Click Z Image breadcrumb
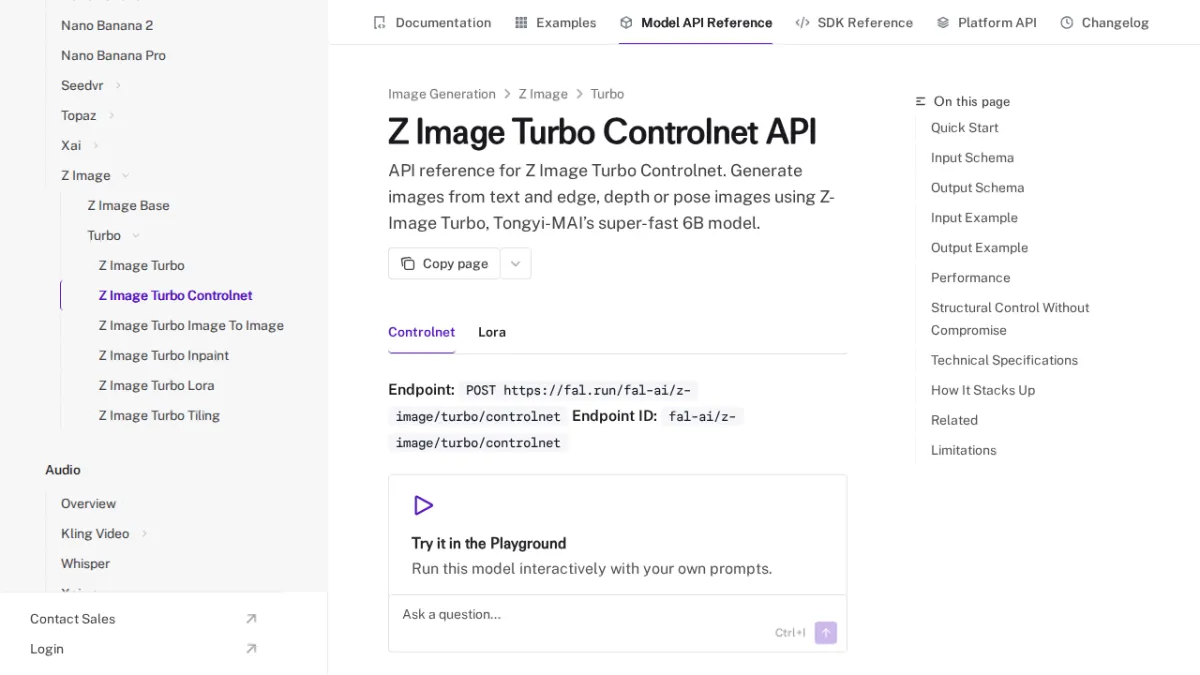 click(x=543, y=94)
